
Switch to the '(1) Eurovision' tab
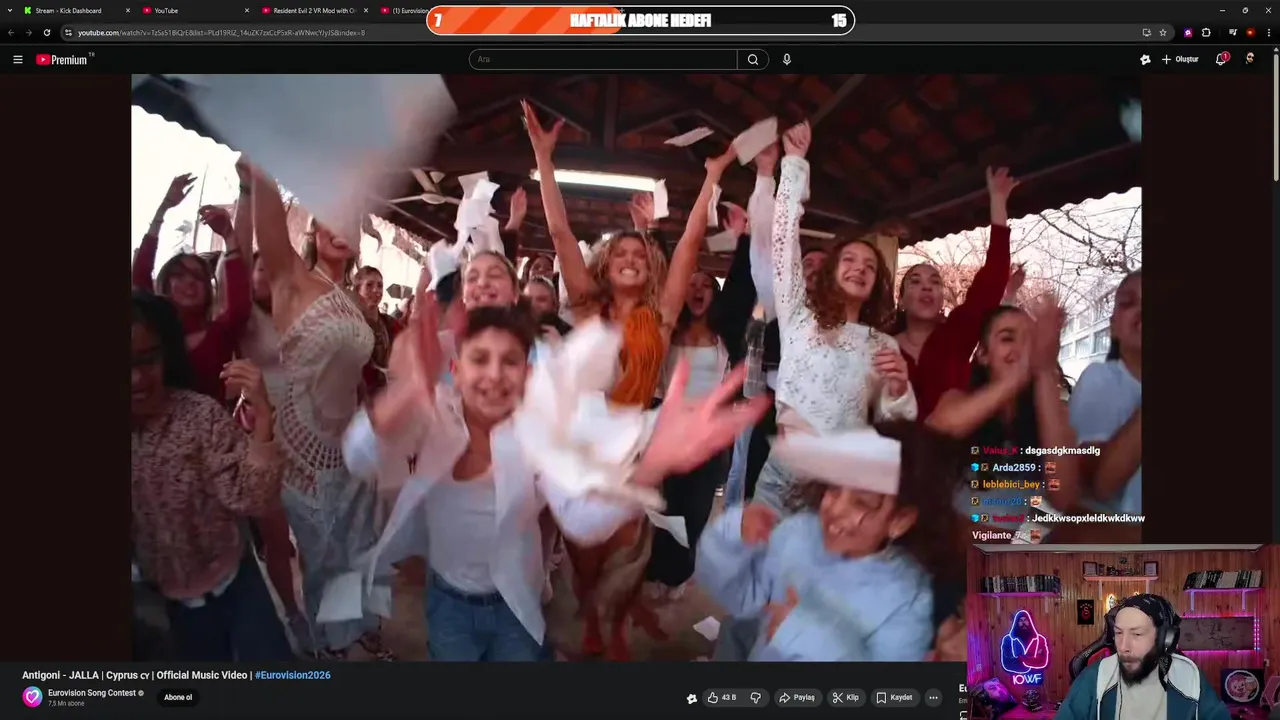(402, 10)
